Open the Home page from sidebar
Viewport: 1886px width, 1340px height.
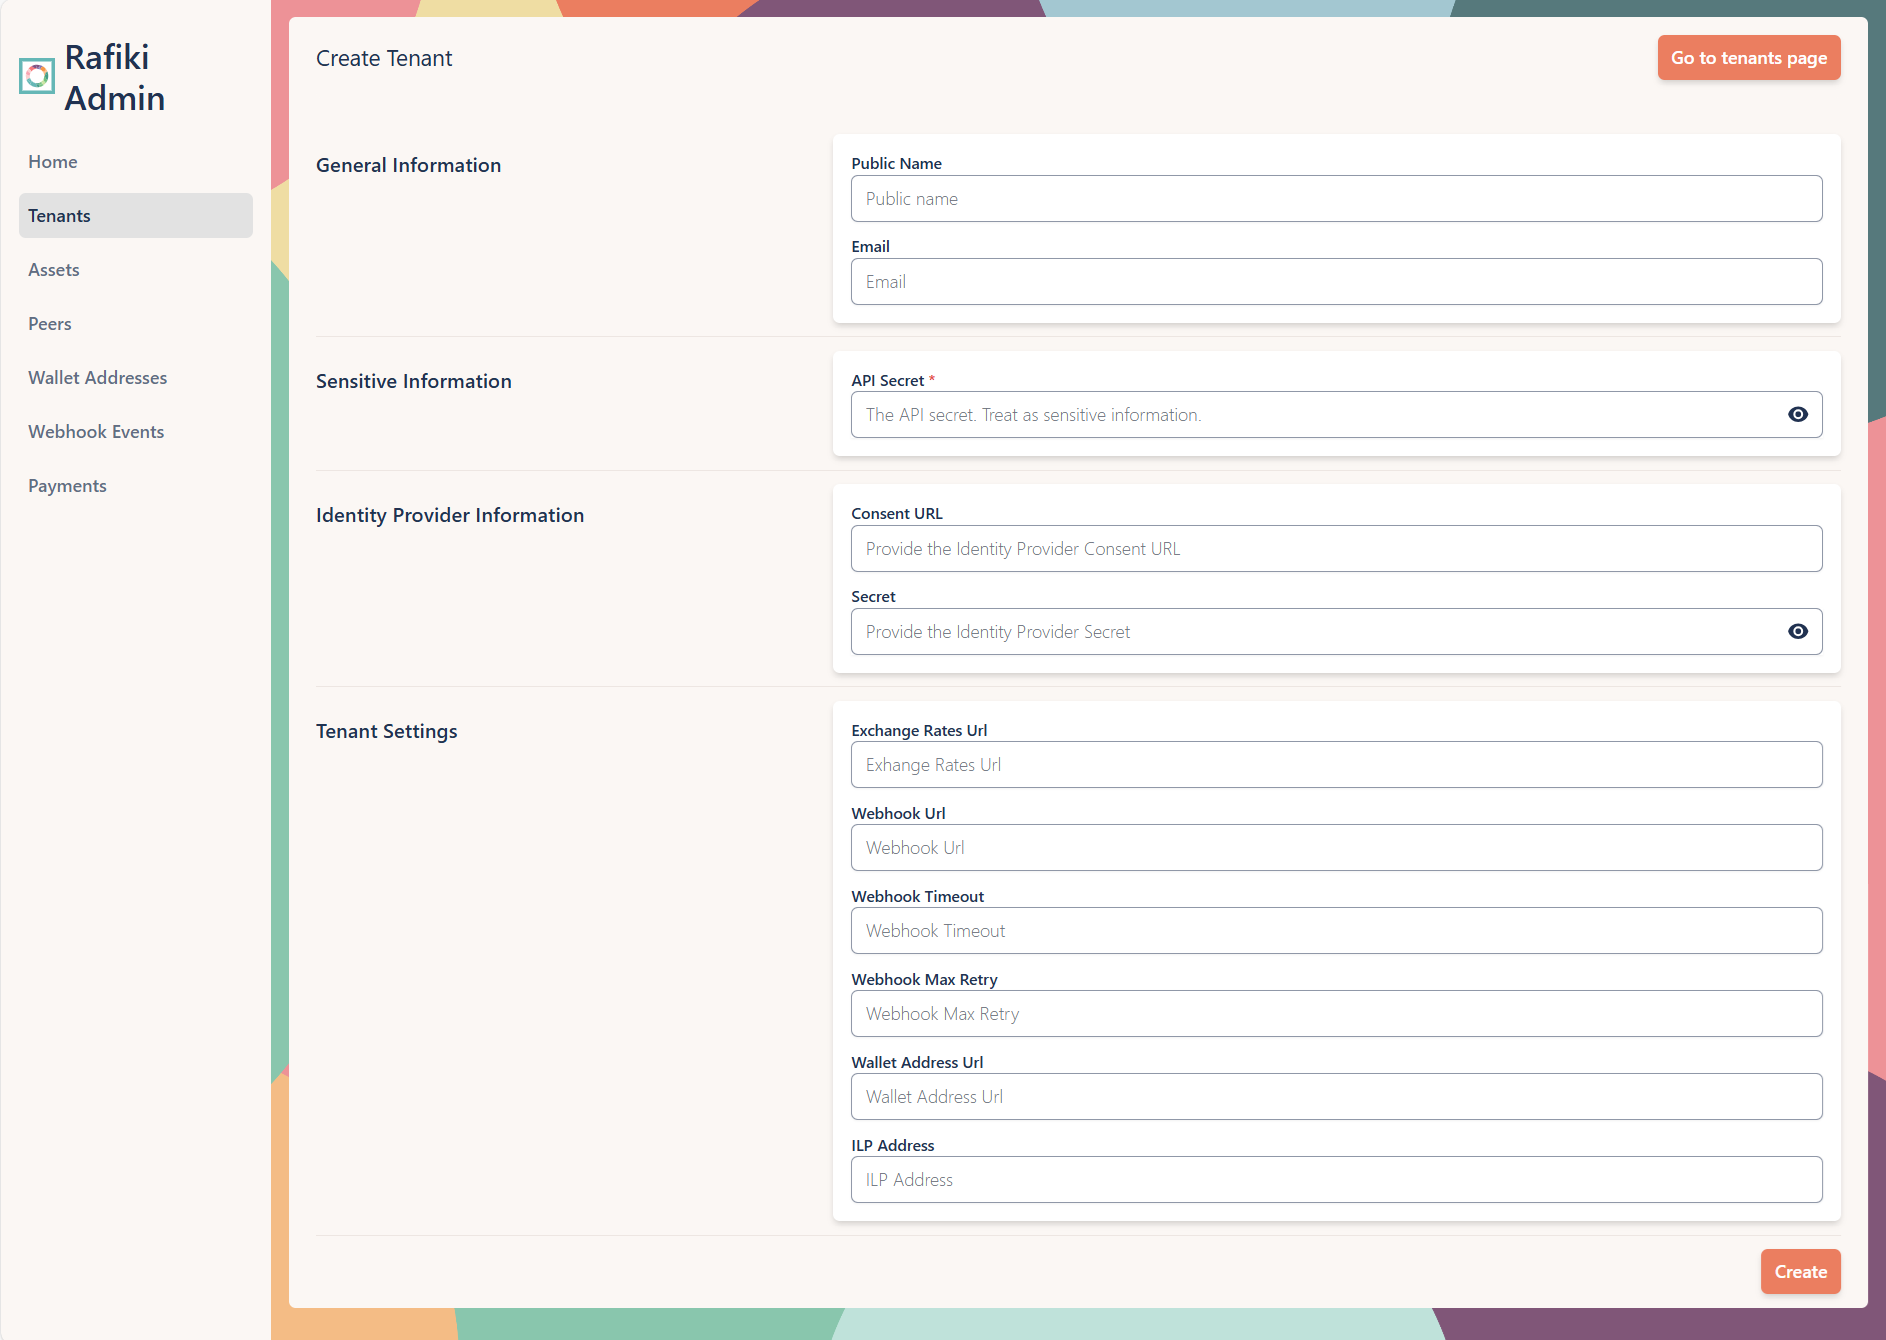click(52, 161)
